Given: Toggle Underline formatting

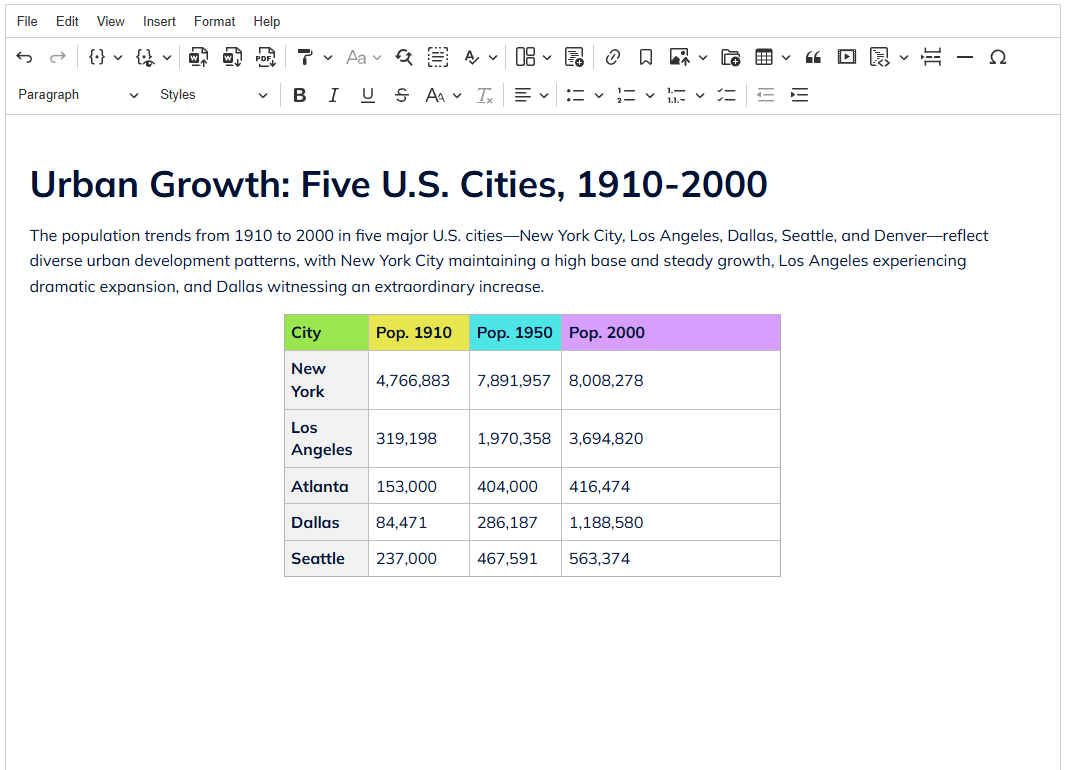Looking at the screenshot, I should point(367,95).
